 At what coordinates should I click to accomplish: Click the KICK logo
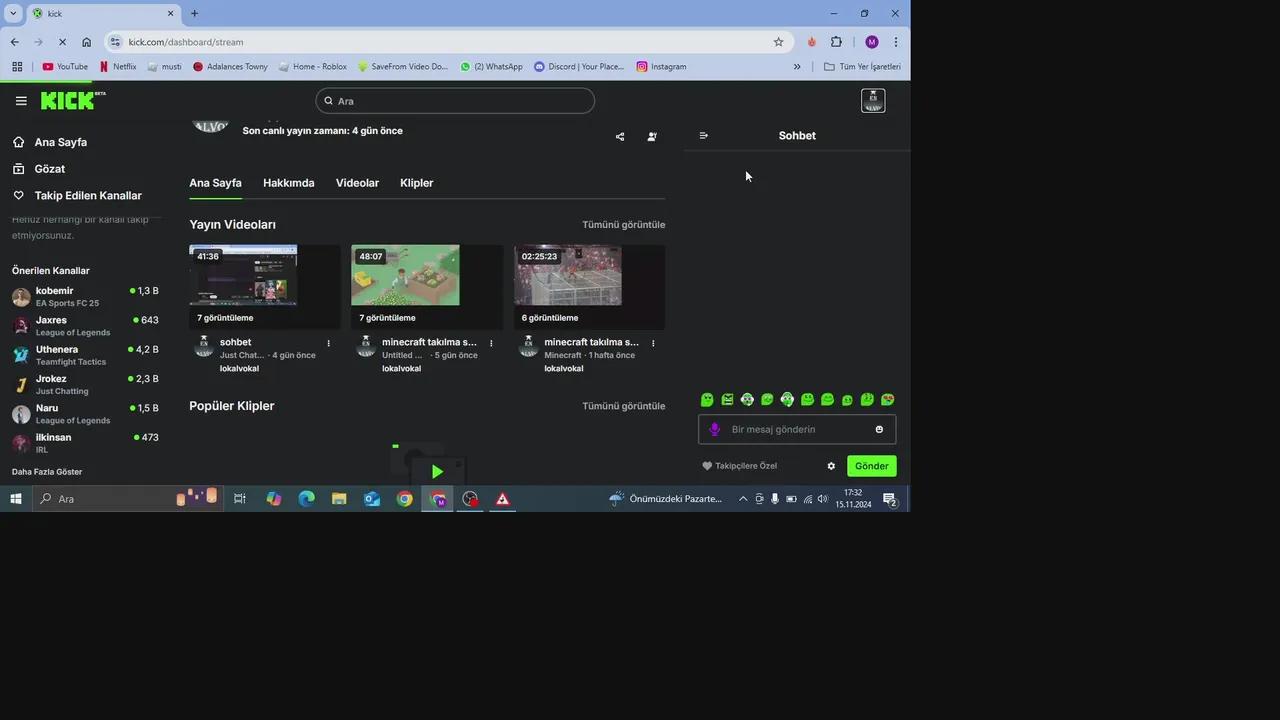[72, 100]
